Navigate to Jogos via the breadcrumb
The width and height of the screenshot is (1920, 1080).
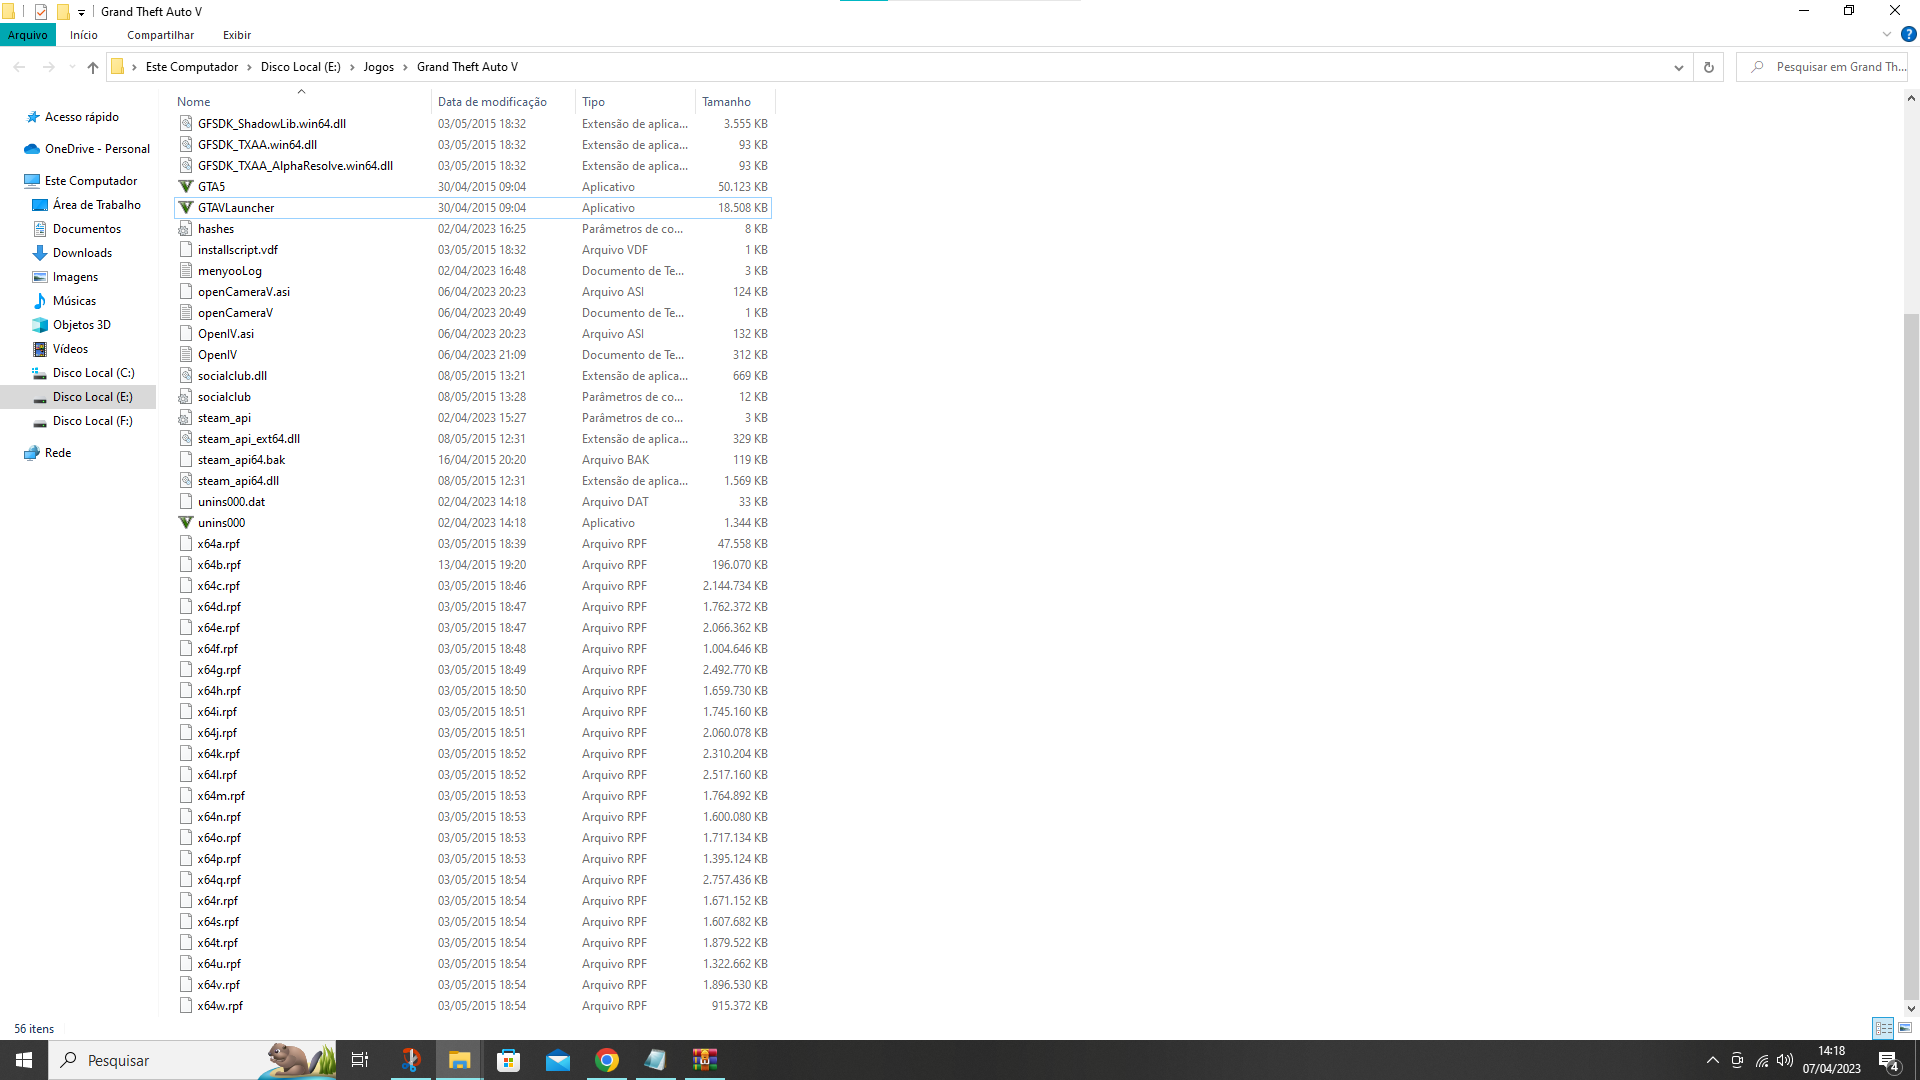(378, 67)
